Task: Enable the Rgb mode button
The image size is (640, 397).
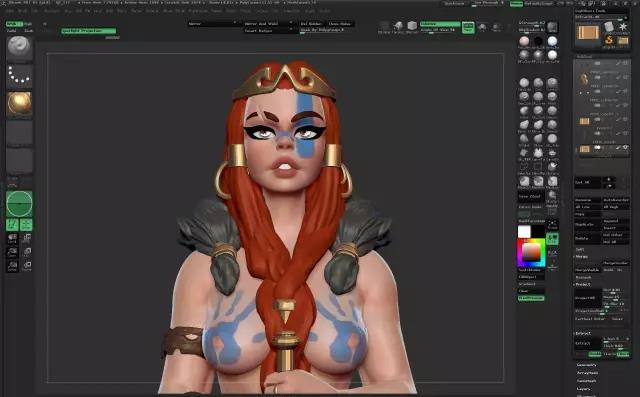Action: coord(28,24)
